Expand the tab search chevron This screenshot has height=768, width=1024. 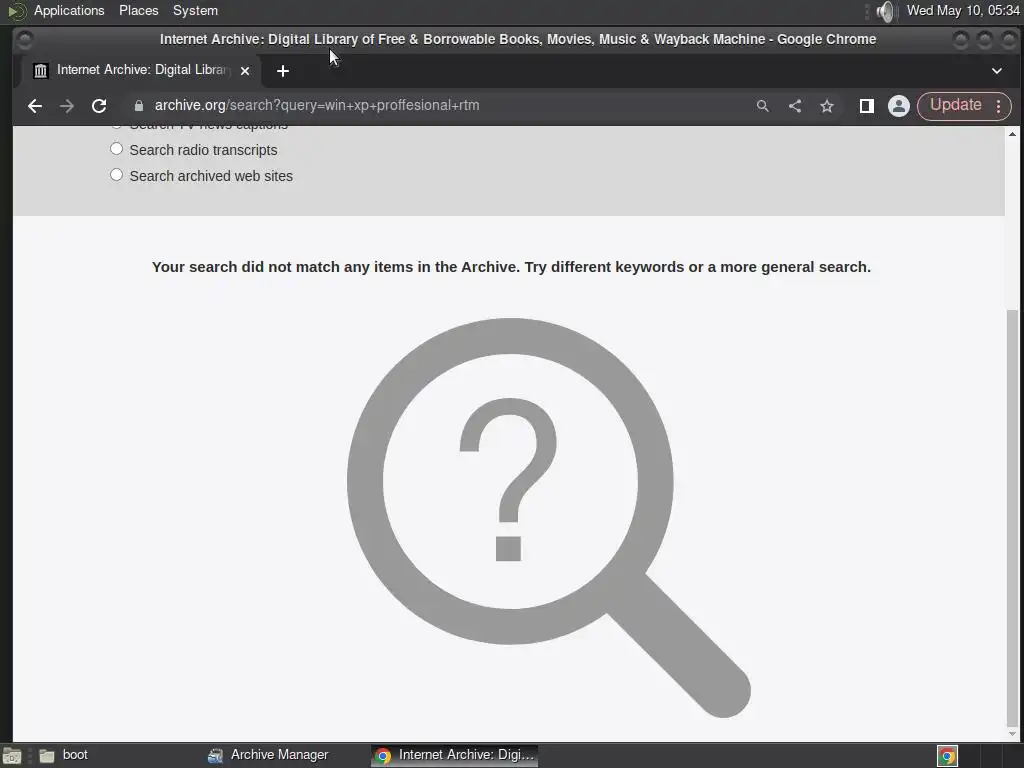997,71
